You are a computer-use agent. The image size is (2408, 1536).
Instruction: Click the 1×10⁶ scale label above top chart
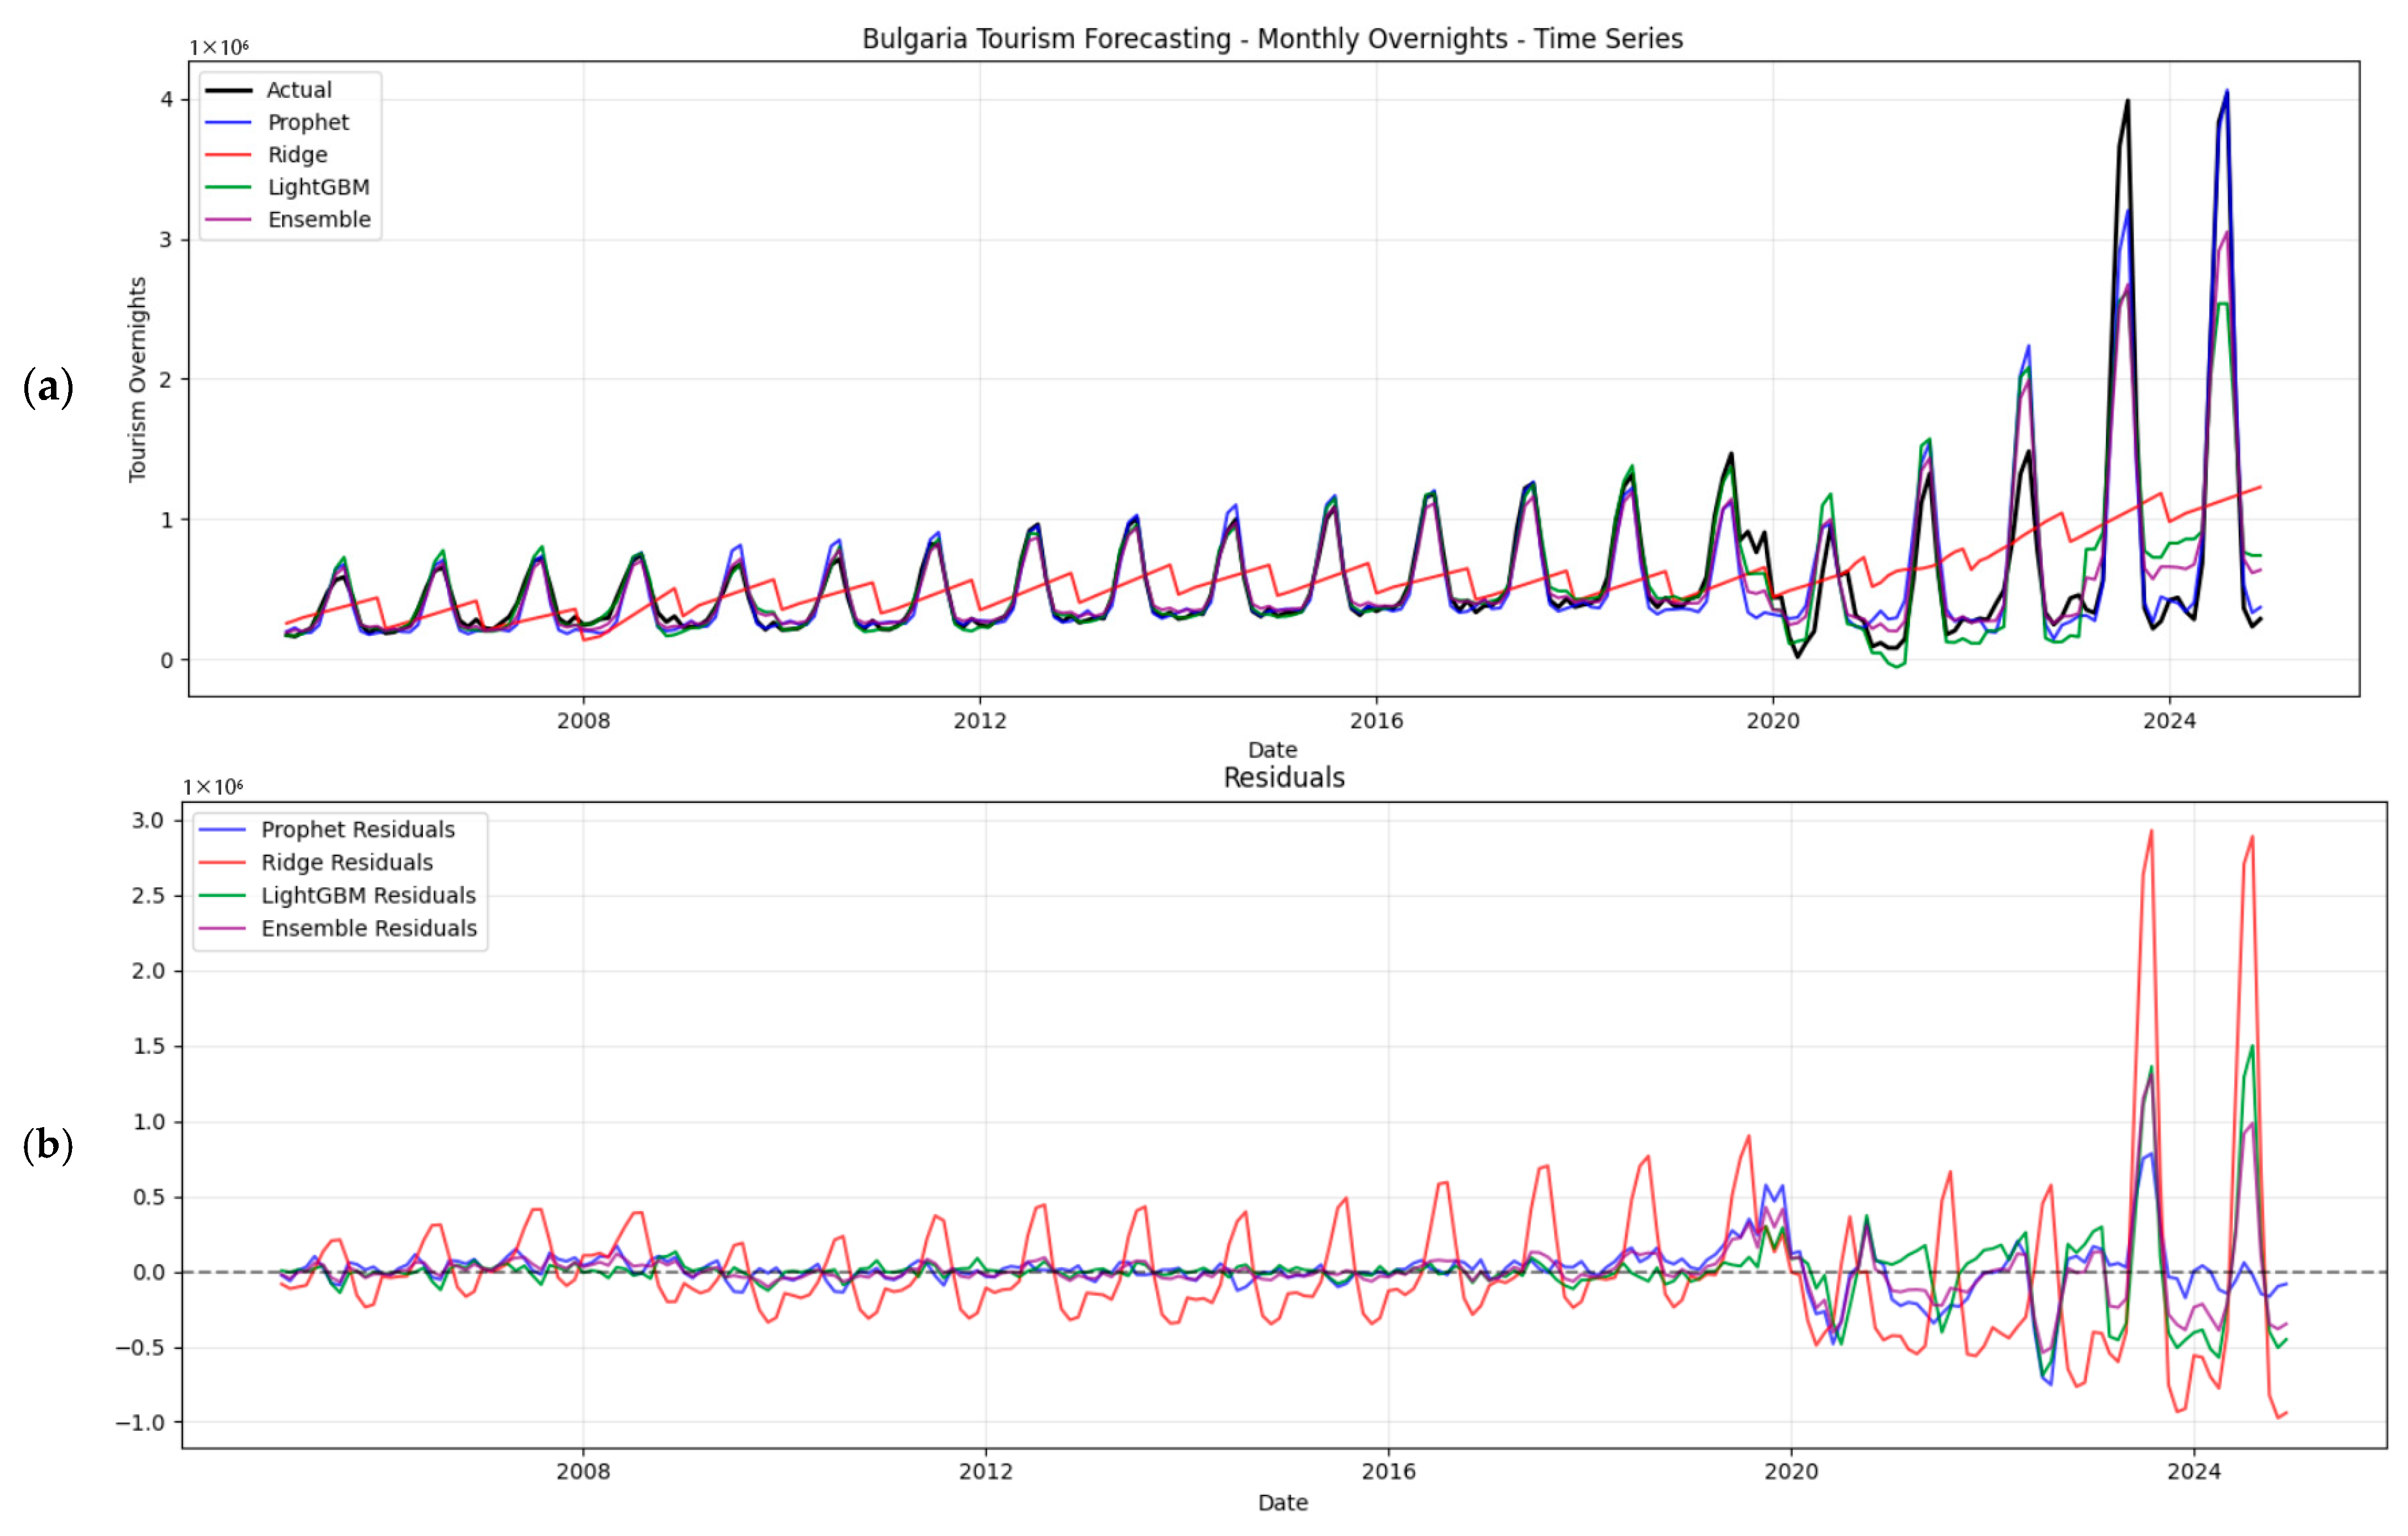(x=219, y=47)
